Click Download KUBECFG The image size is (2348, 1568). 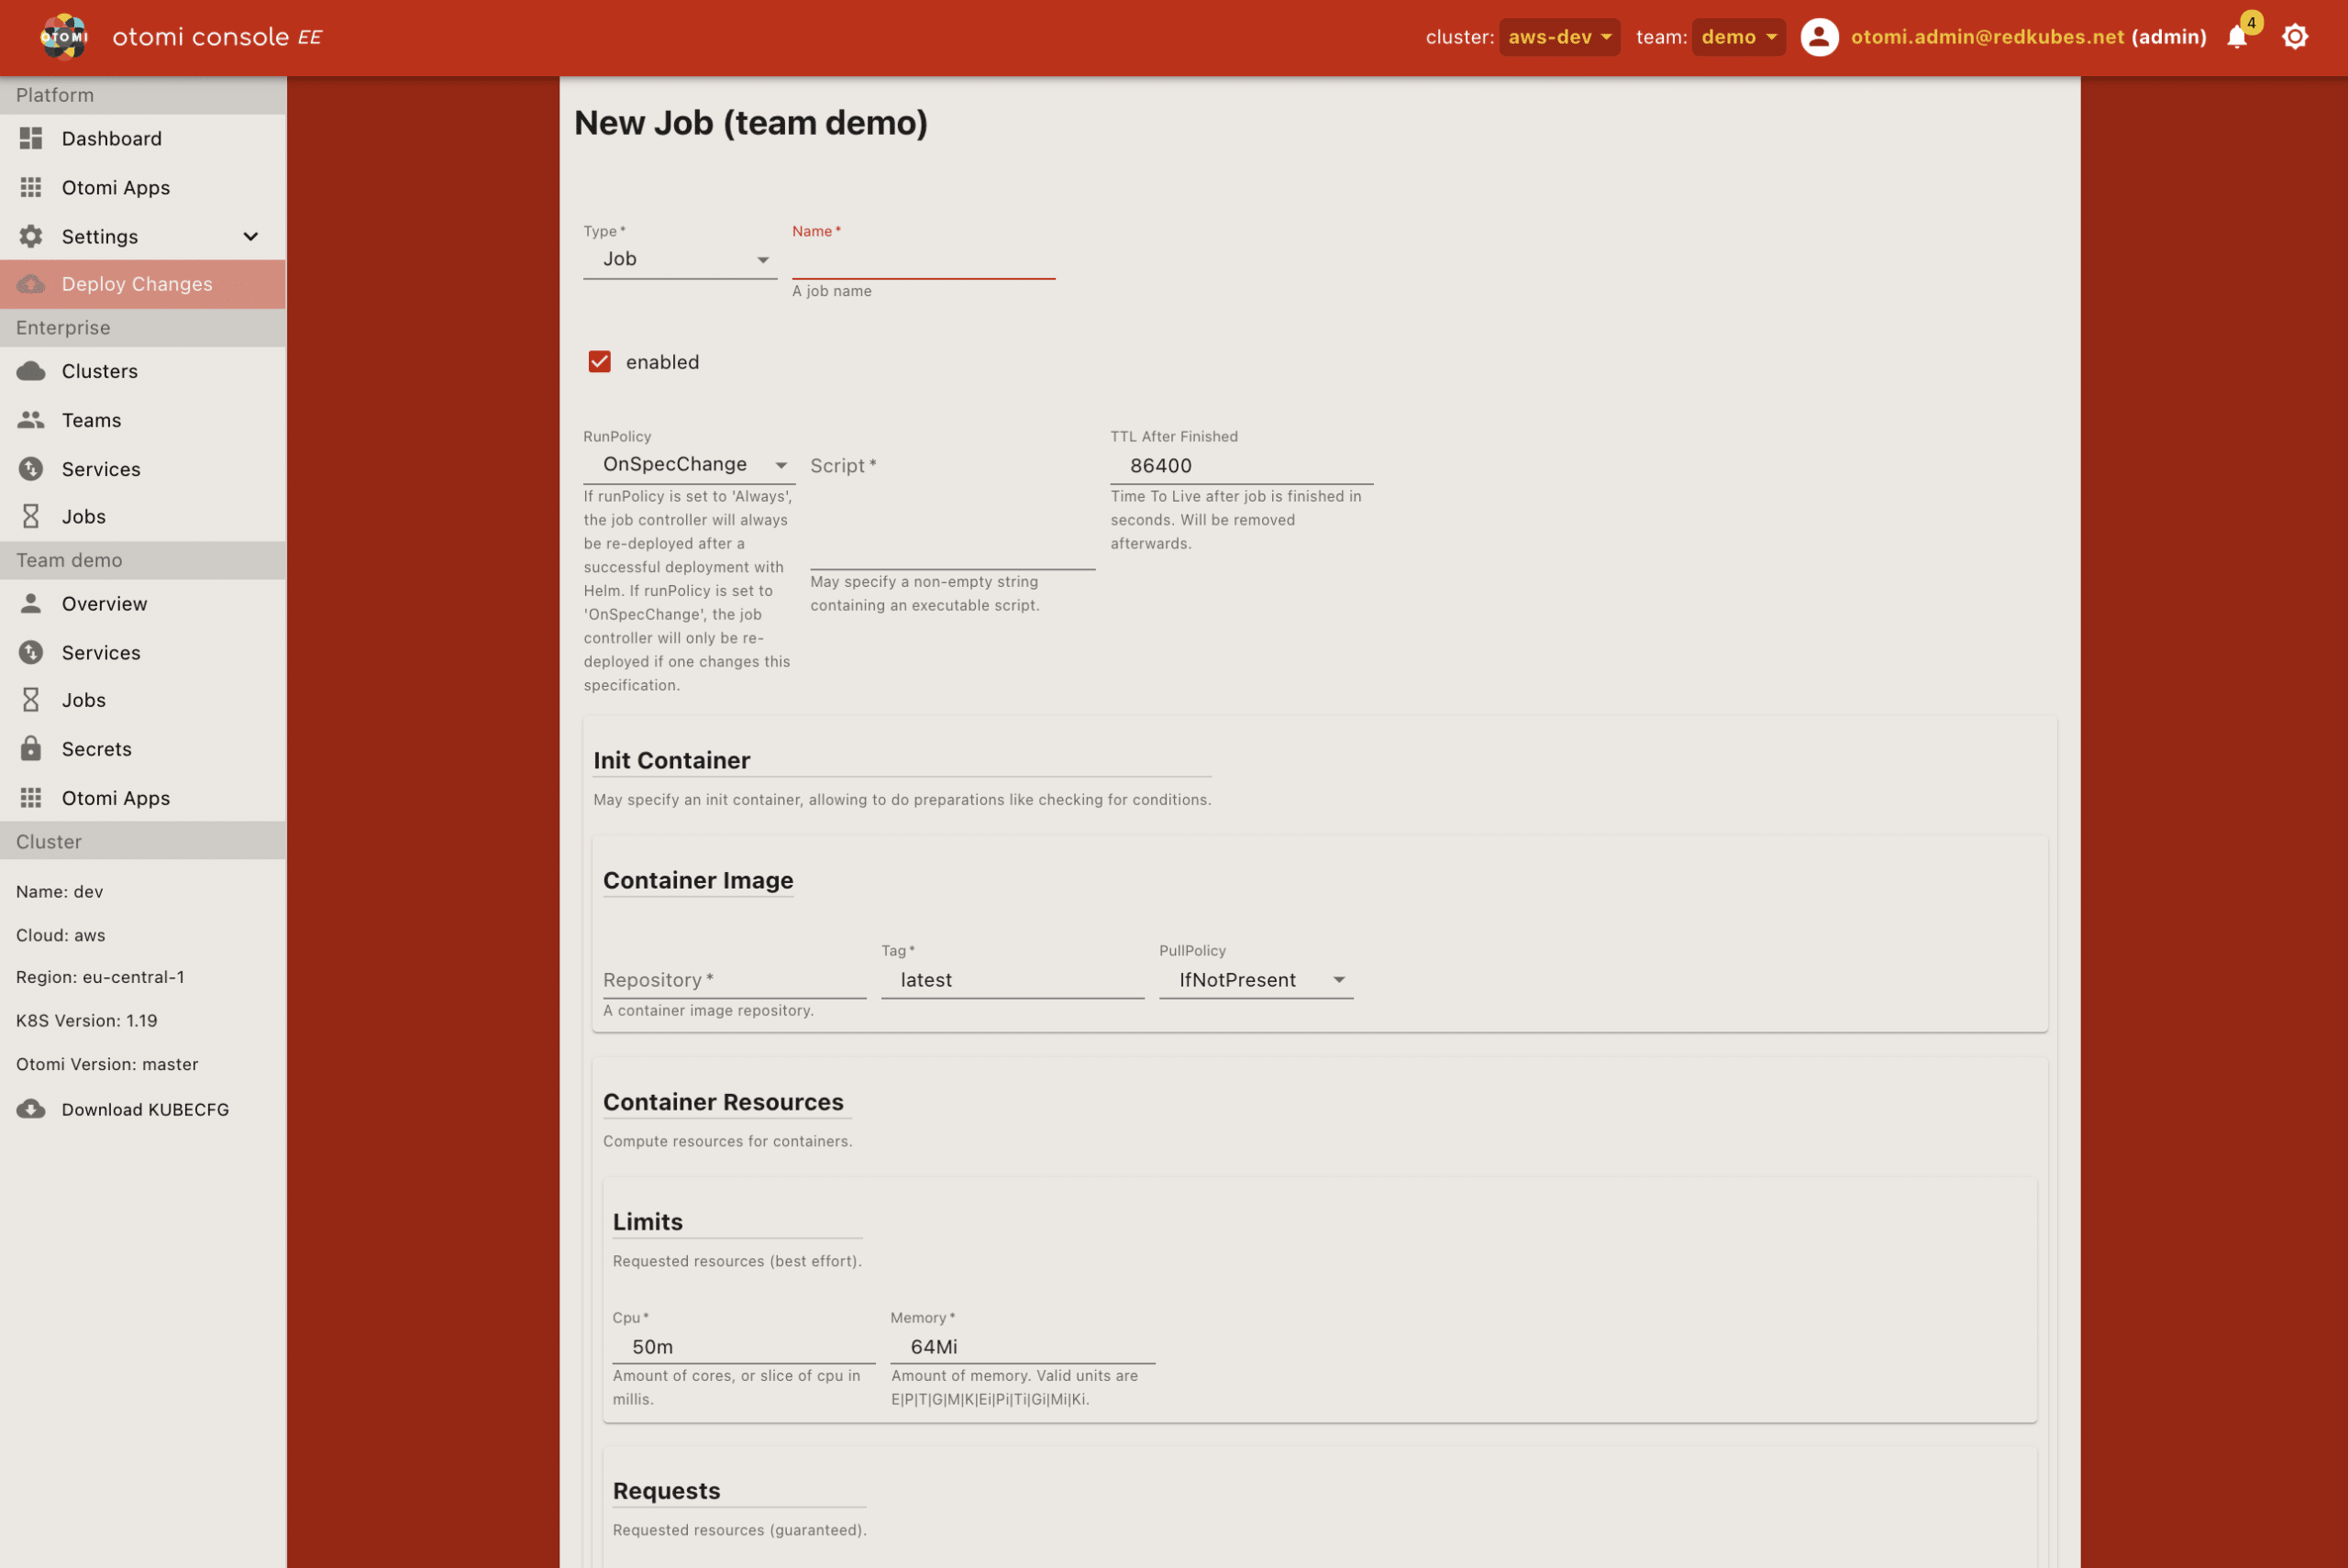(x=145, y=1109)
